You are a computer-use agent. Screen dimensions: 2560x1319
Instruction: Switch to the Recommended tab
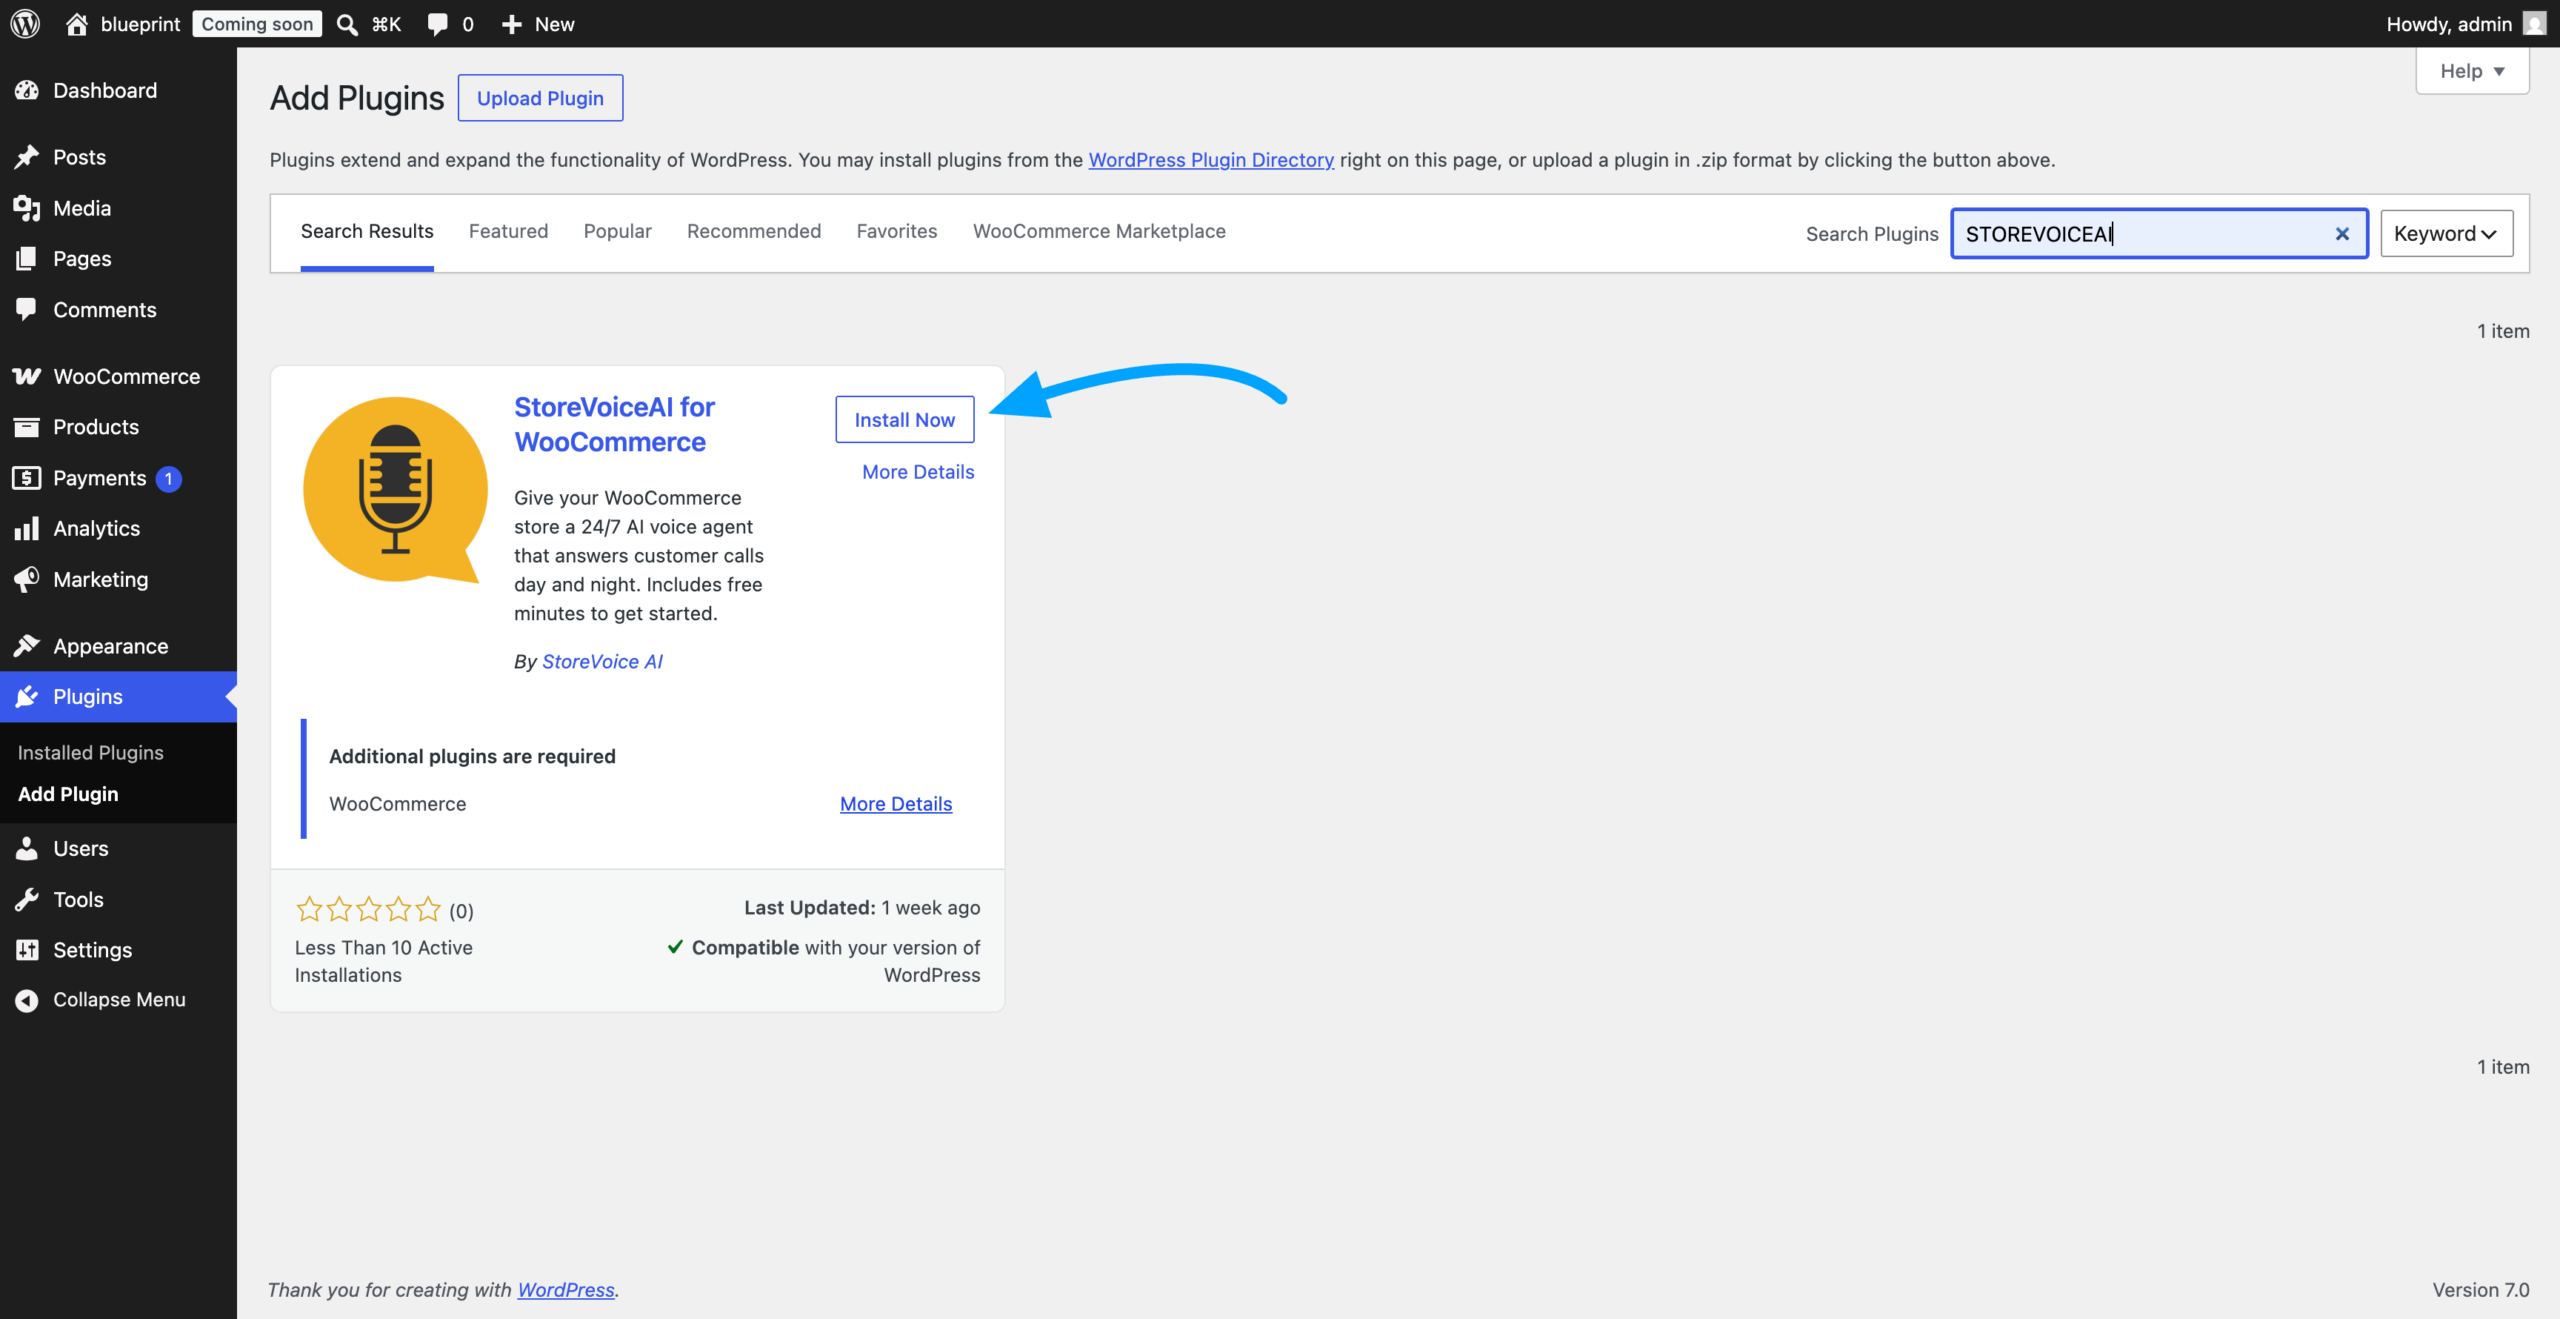coord(754,231)
